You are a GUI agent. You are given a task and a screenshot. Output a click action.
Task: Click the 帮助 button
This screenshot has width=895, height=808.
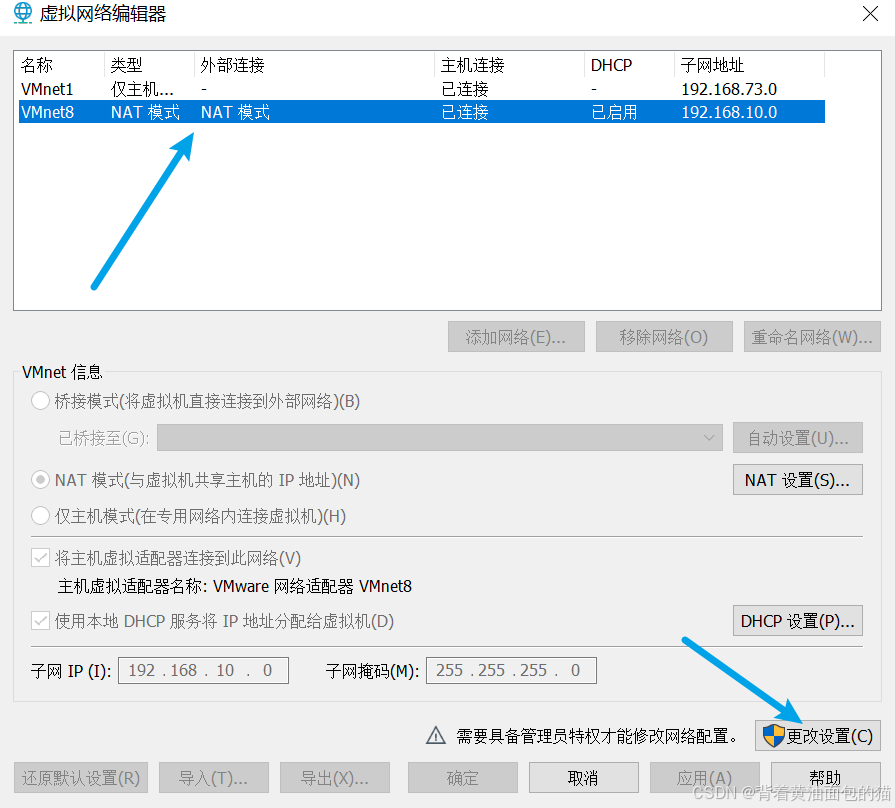825,777
